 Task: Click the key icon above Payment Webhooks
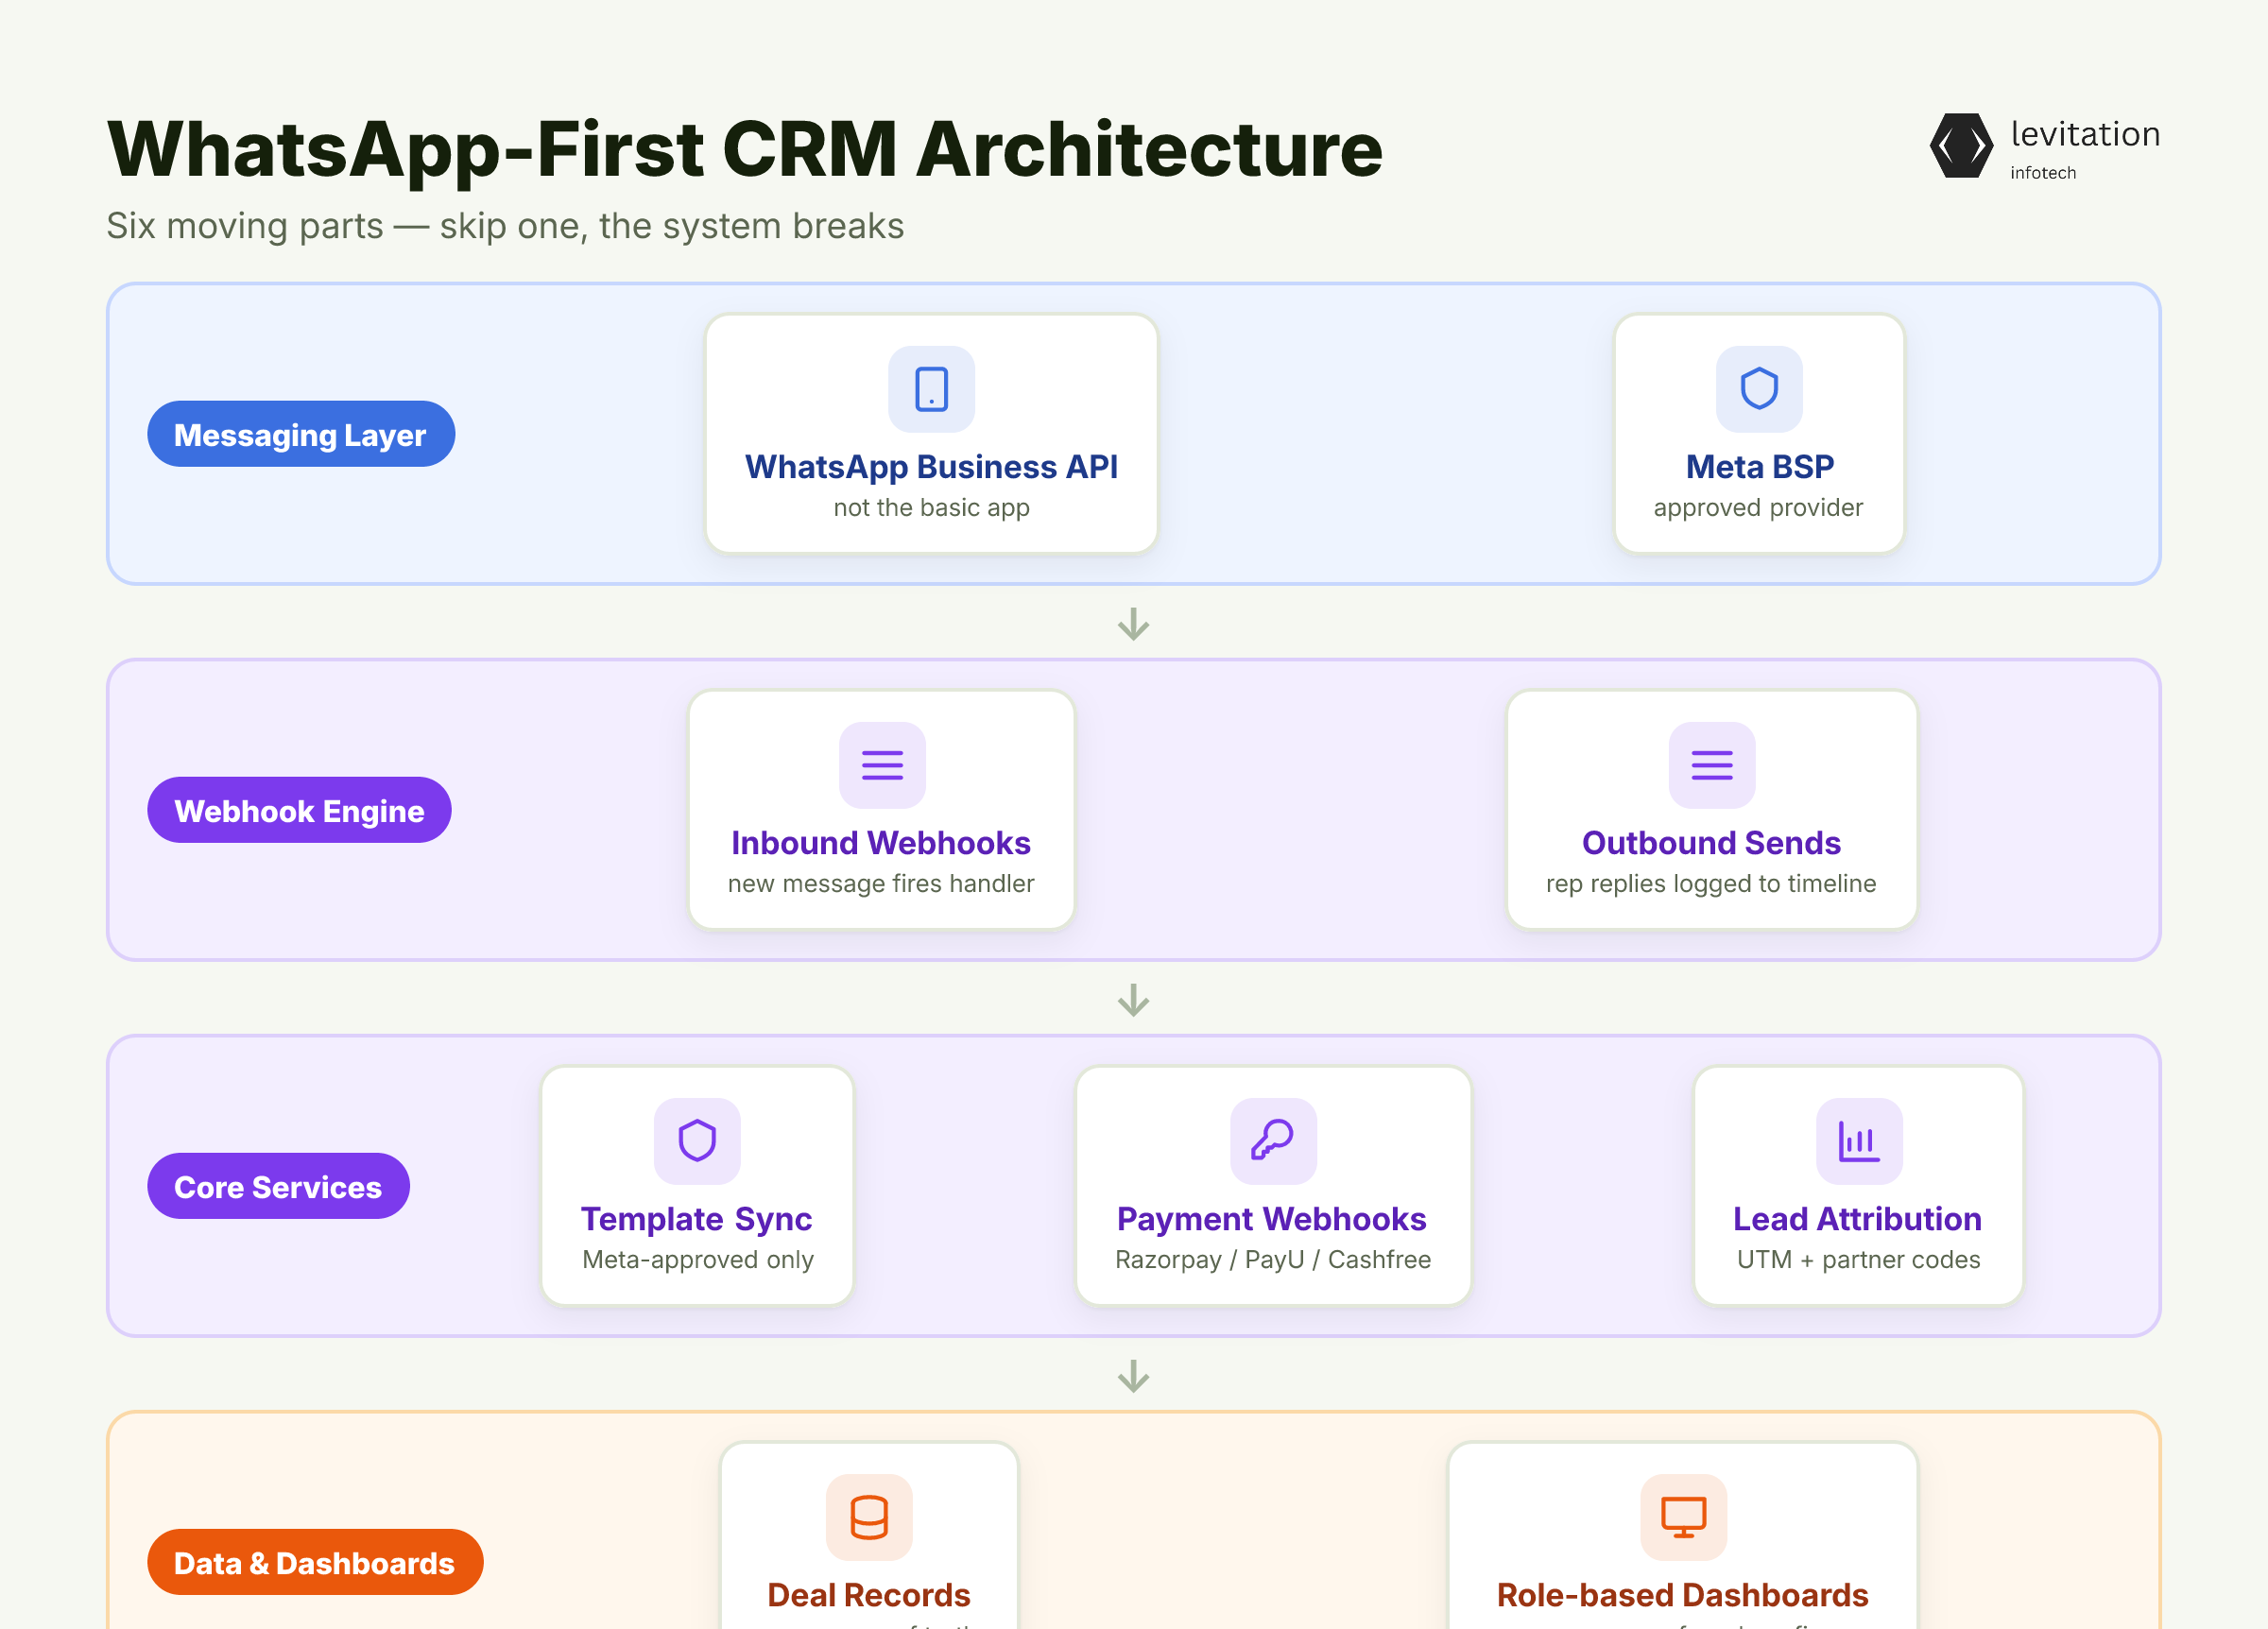tap(1273, 1141)
